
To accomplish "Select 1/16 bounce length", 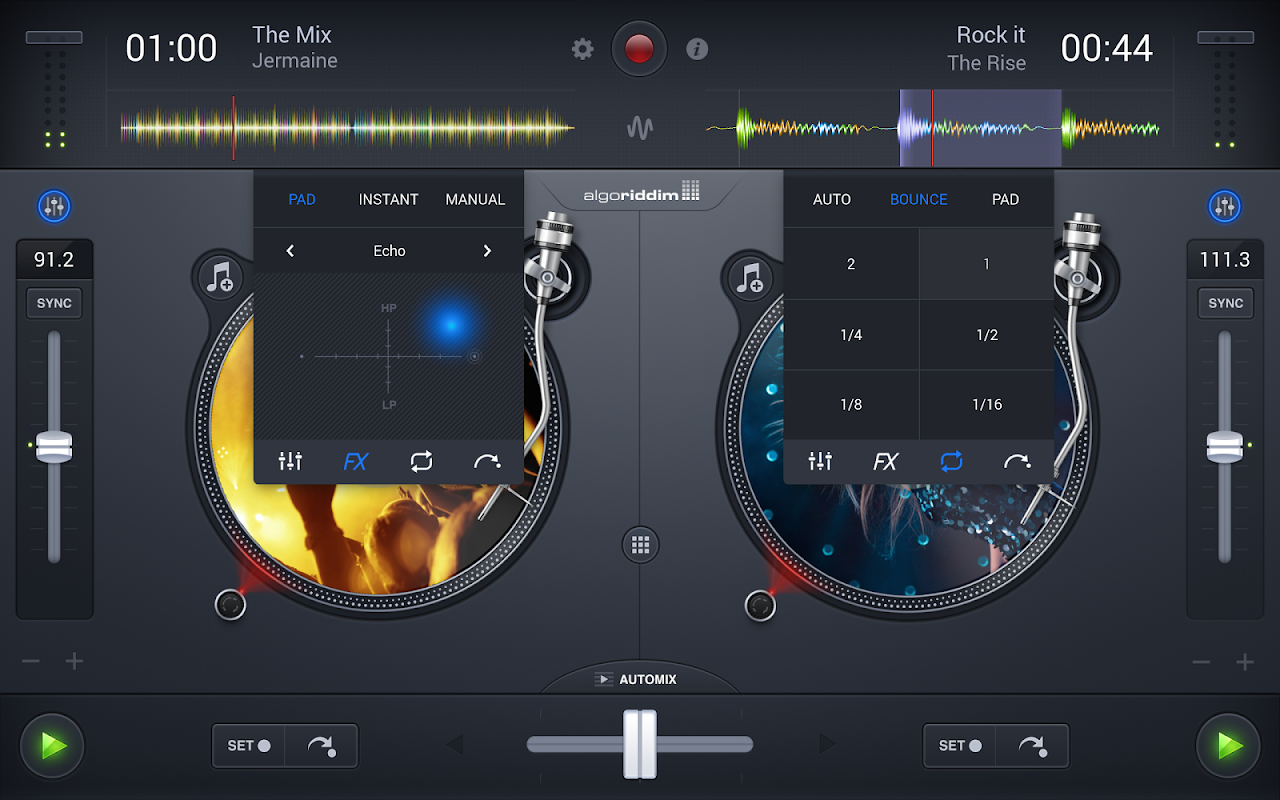I will (x=986, y=405).
